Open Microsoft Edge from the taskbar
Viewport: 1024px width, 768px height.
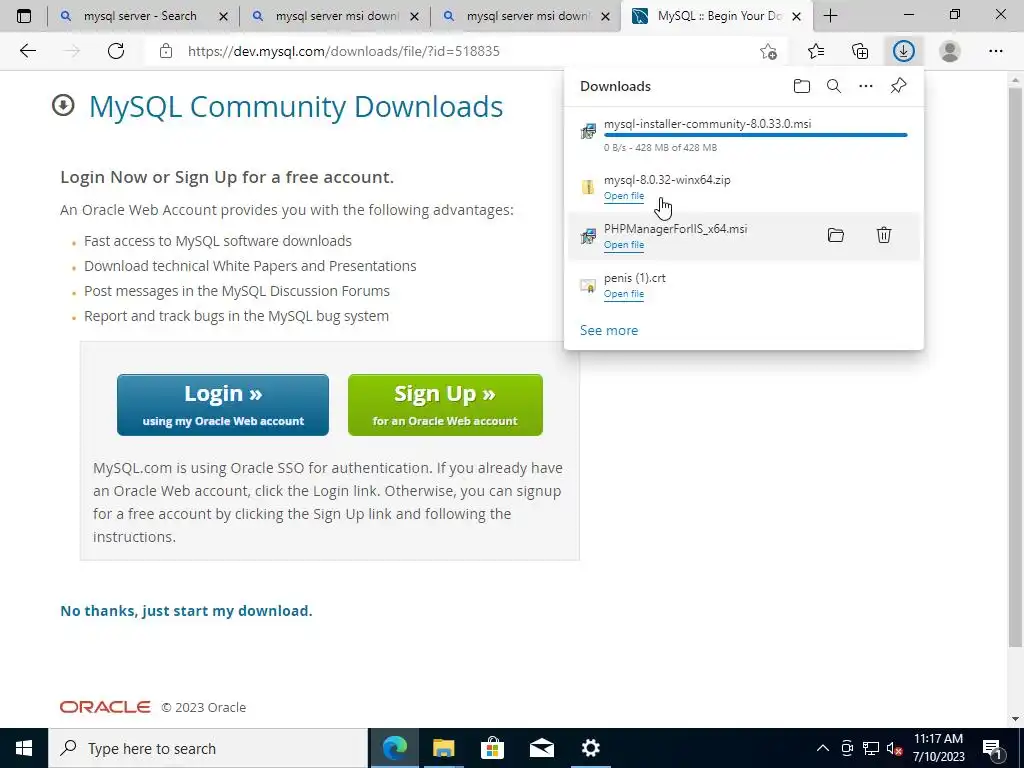[394, 748]
